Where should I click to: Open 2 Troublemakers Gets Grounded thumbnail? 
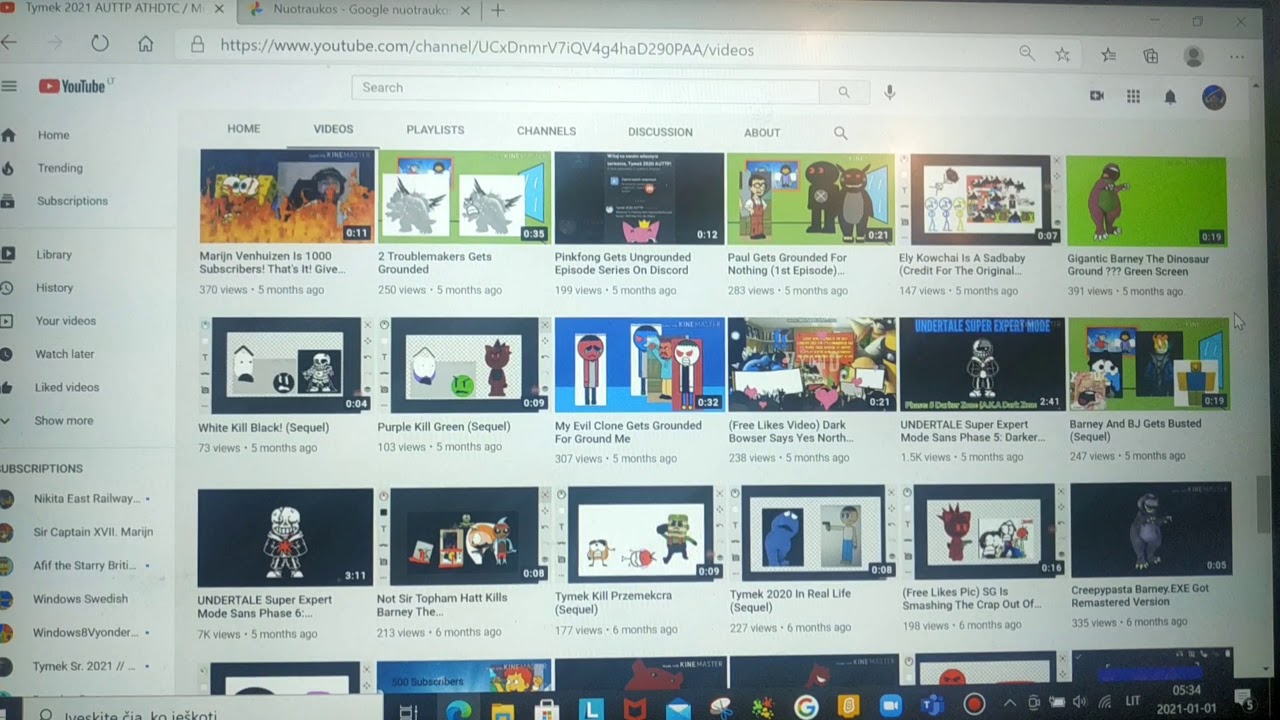464,197
